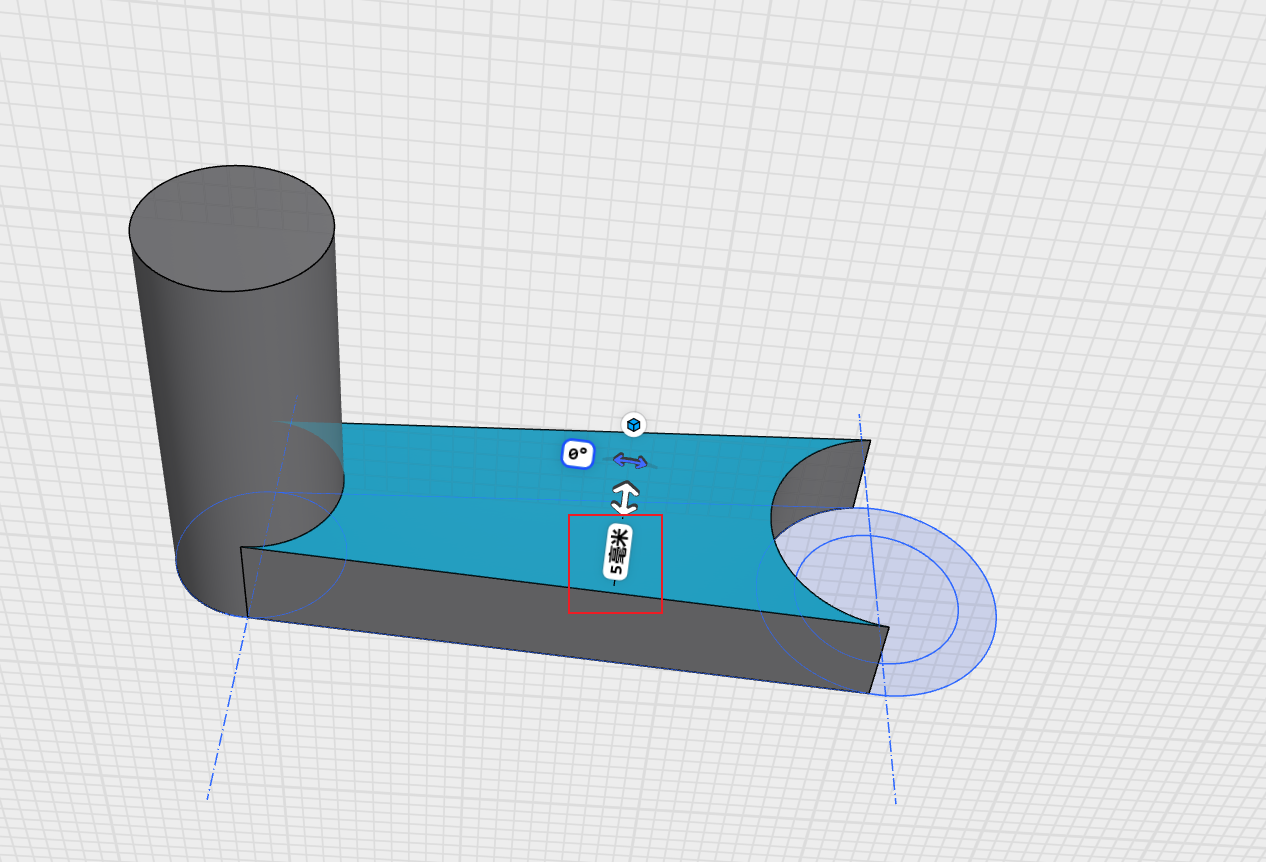
Task: Click the 0° angle value label
Action: coord(578,454)
